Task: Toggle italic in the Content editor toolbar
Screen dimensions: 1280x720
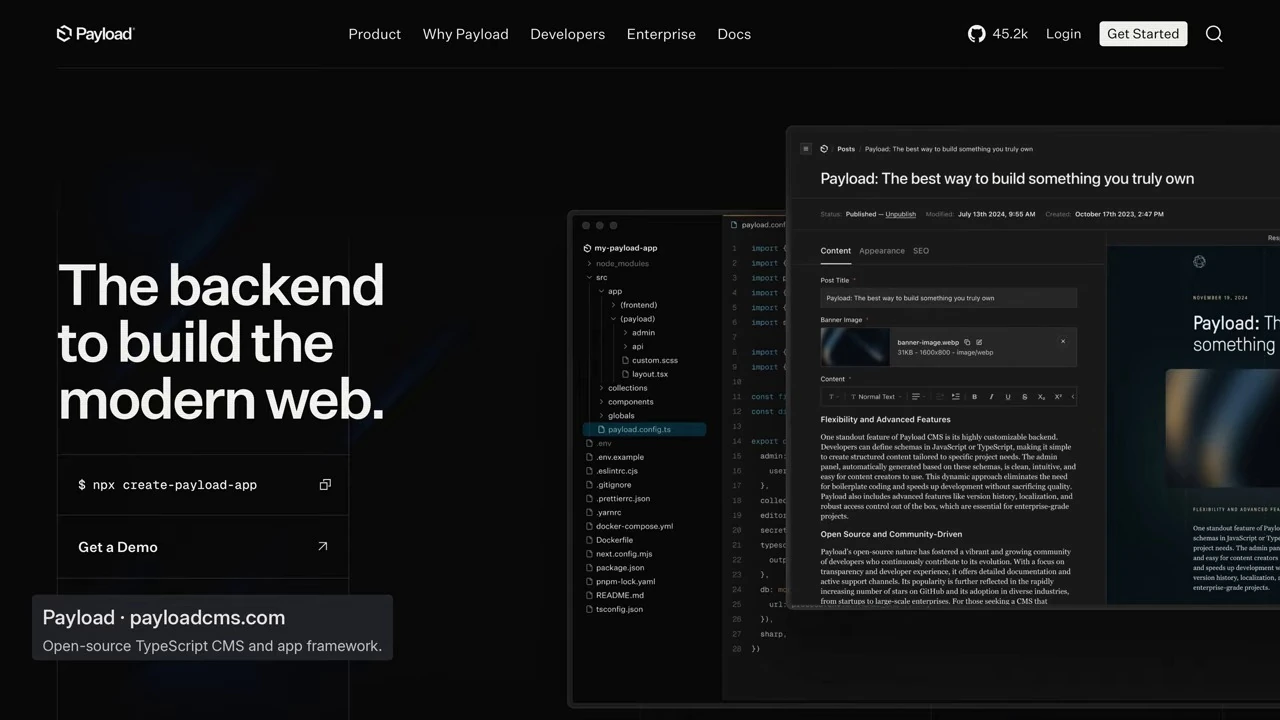Action: coord(991,397)
